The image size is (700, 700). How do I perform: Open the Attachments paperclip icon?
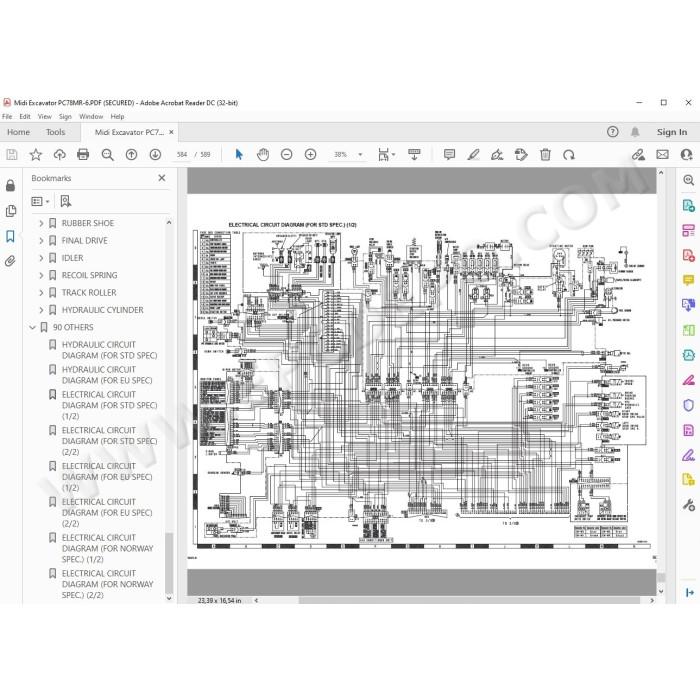coord(10,261)
